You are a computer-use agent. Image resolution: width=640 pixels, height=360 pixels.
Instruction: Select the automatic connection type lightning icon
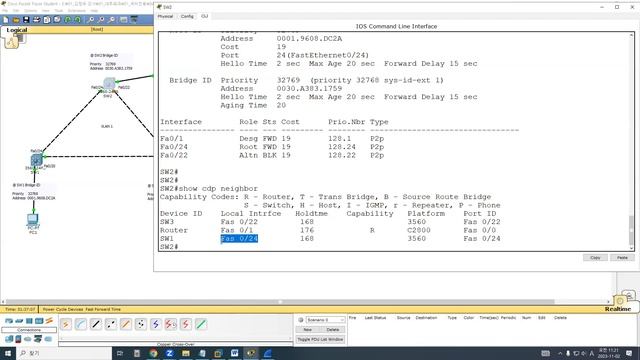coord(66,324)
